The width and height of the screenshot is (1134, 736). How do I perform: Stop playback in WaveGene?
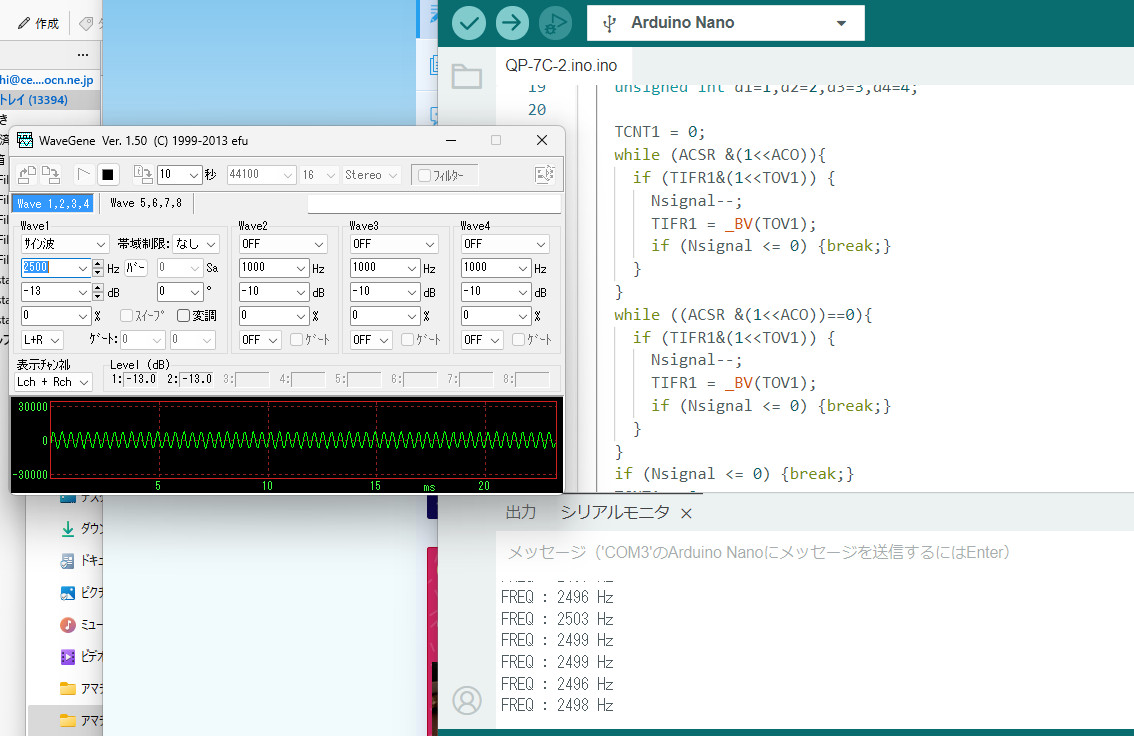click(x=107, y=174)
